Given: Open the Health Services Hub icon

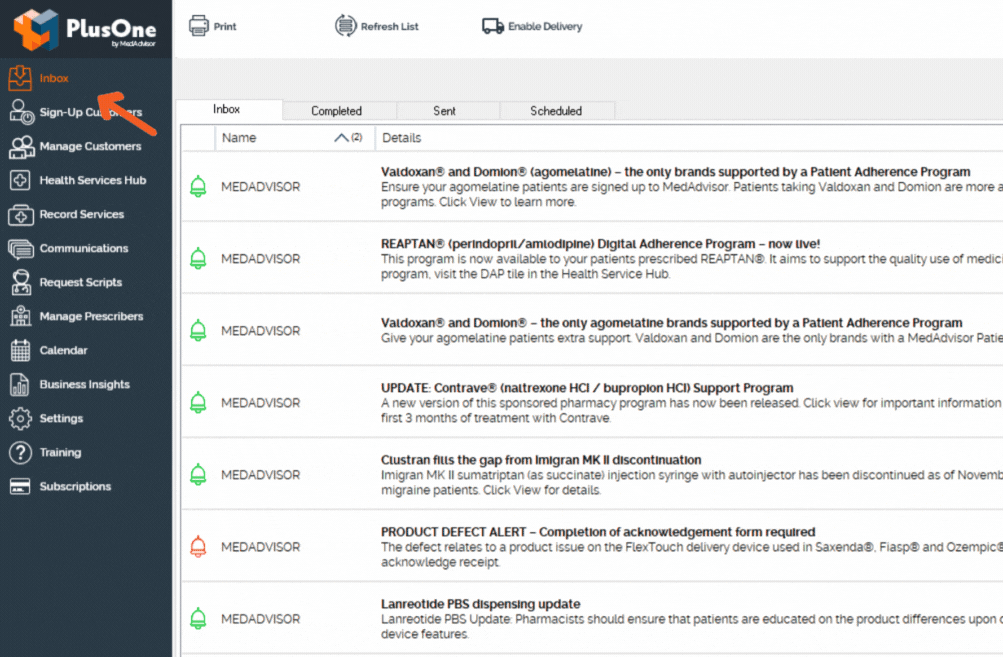Looking at the screenshot, I should [20, 181].
